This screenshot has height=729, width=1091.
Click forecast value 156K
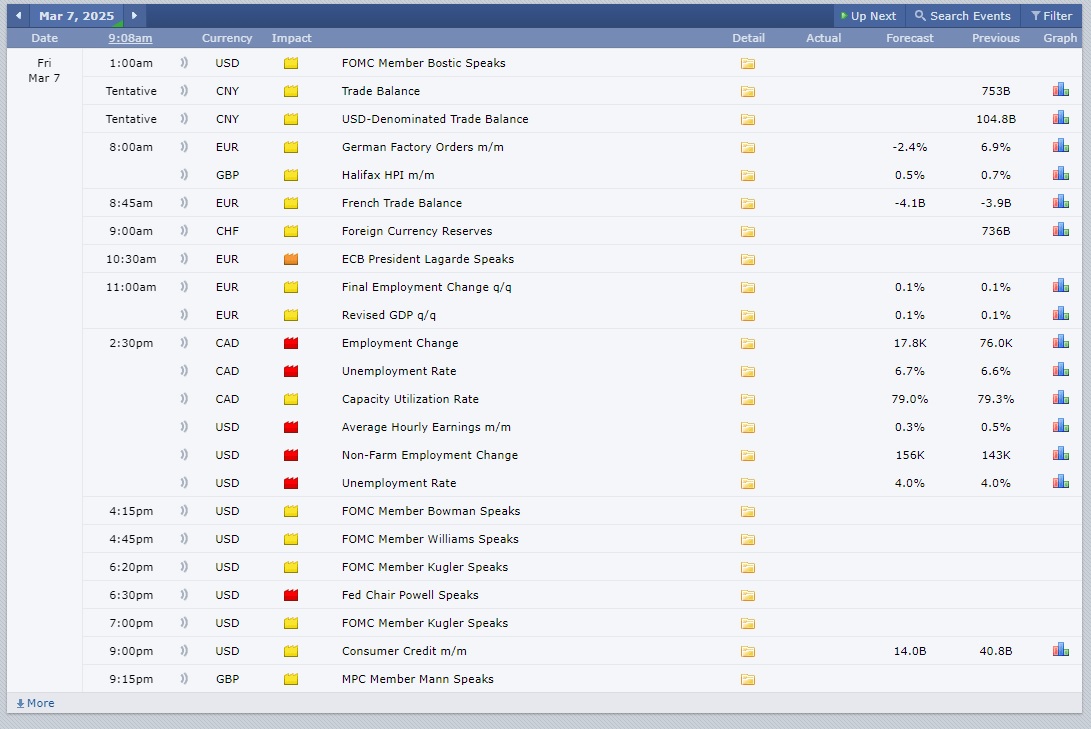(909, 455)
